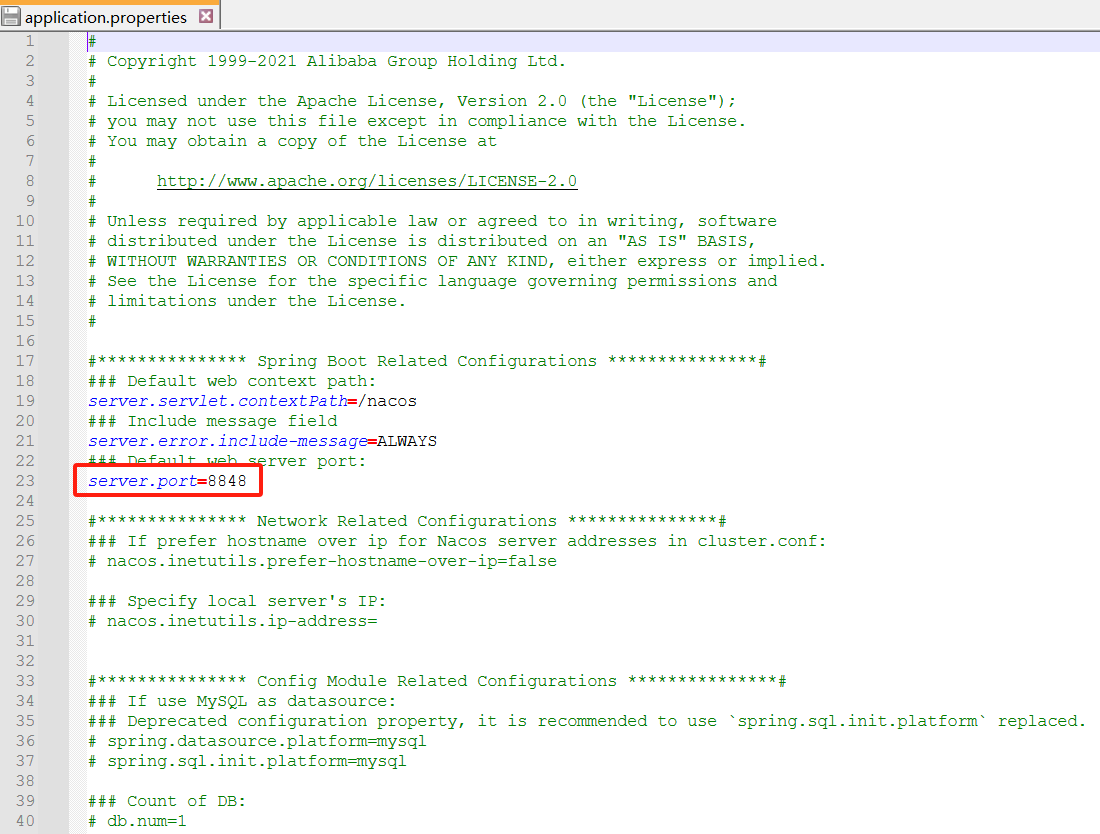Open the Apache license URL link
This screenshot has width=1100, height=834.
364,180
